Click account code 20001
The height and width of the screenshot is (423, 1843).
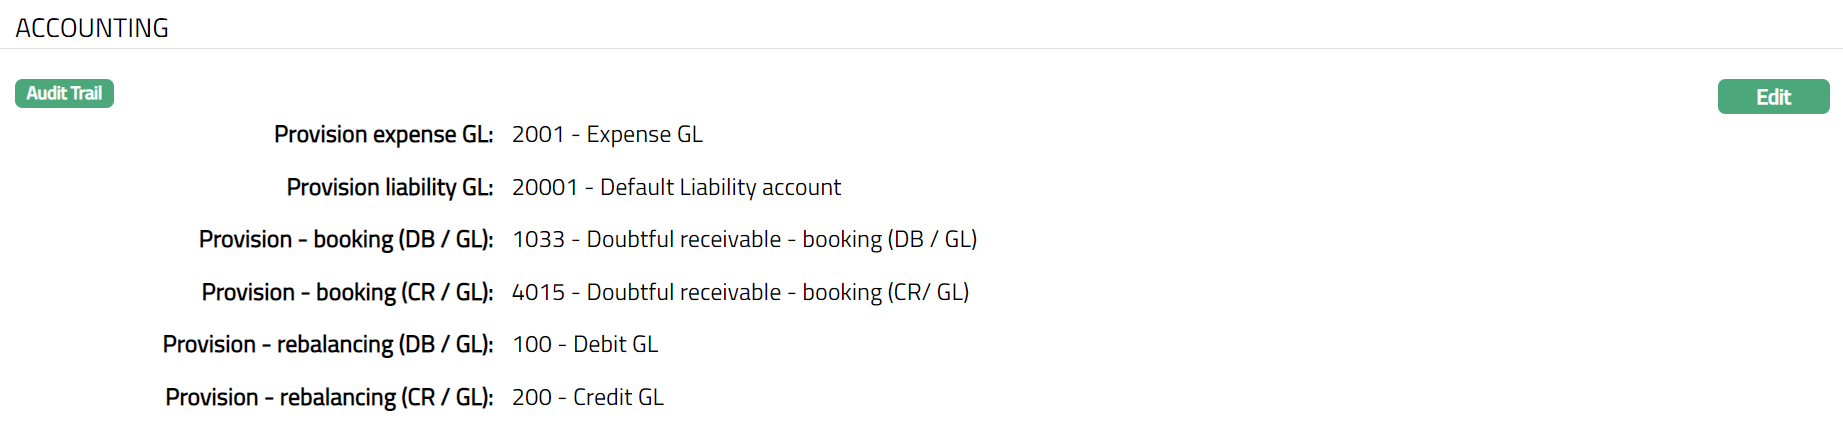coord(545,187)
